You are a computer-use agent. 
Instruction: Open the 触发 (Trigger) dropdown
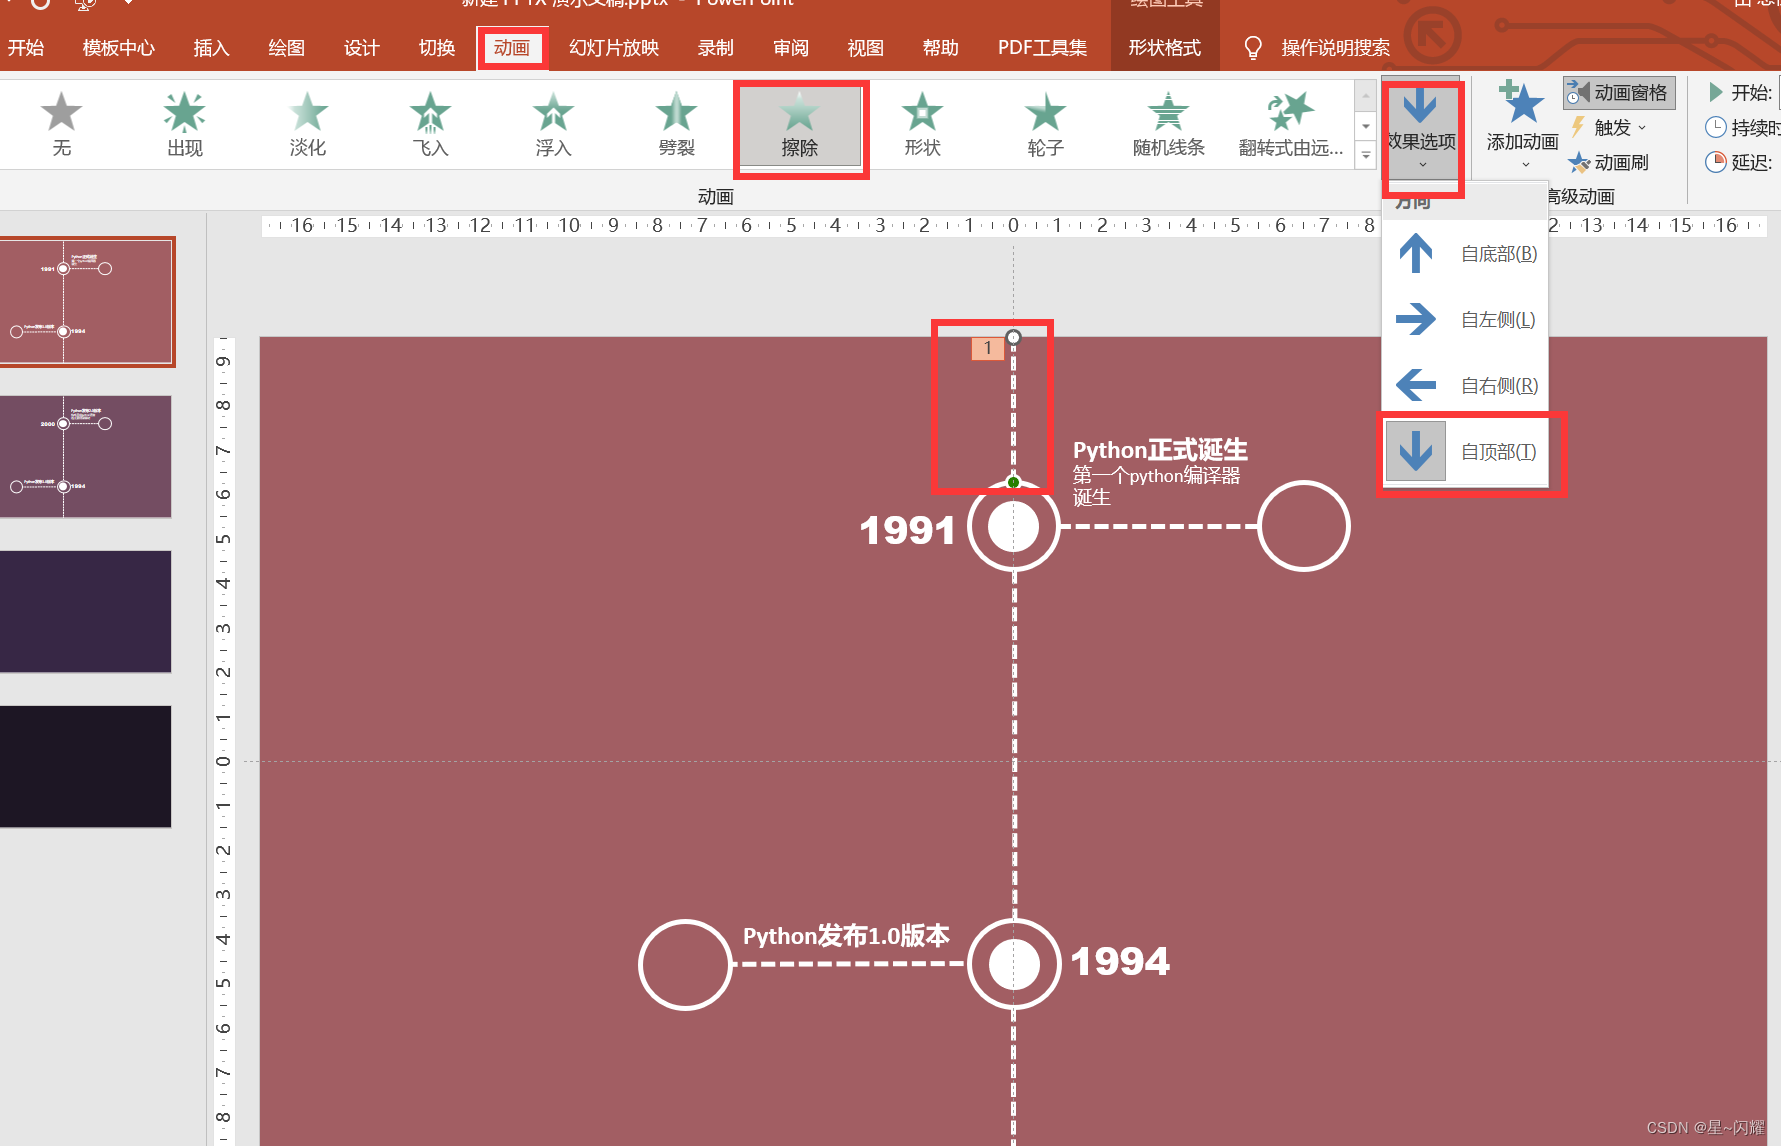coord(1606,128)
